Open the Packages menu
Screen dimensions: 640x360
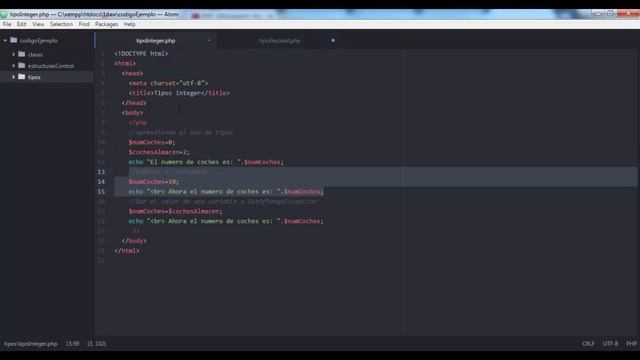coord(107,24)
